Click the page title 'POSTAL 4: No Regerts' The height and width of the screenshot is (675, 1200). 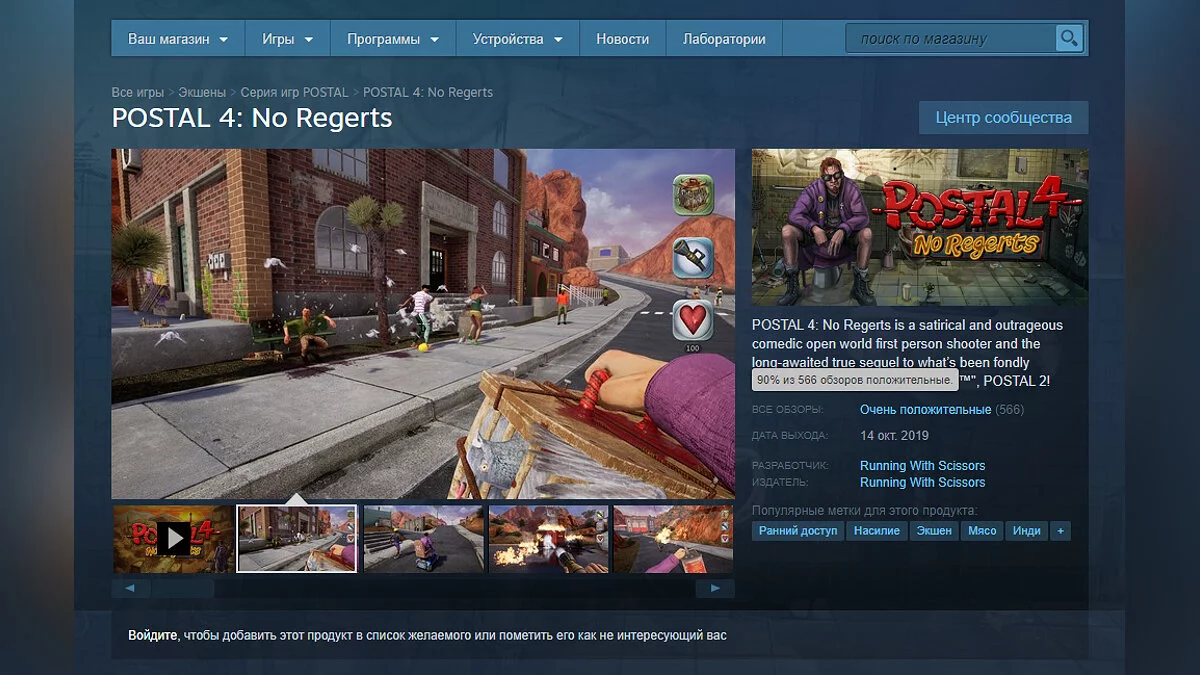(252, 117)
